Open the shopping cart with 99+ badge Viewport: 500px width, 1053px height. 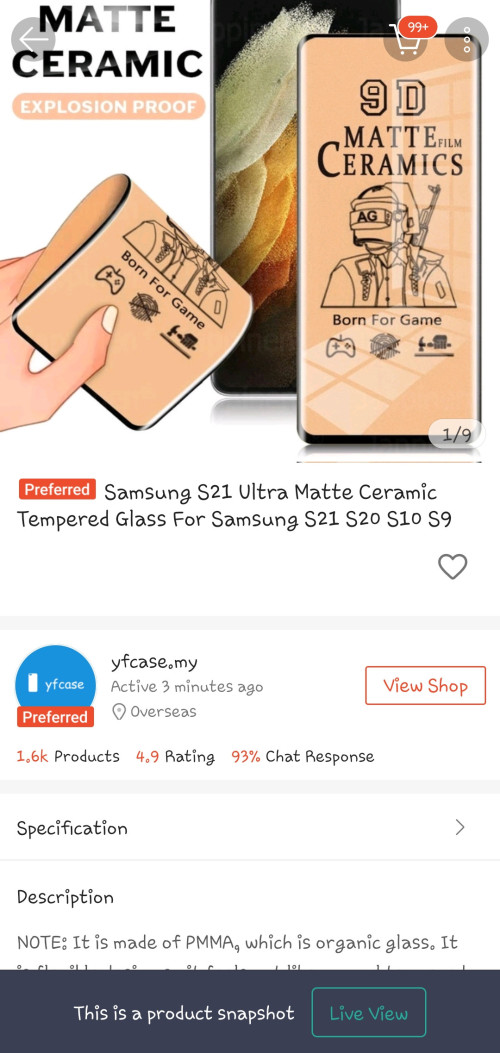click(x=407, y=39)
